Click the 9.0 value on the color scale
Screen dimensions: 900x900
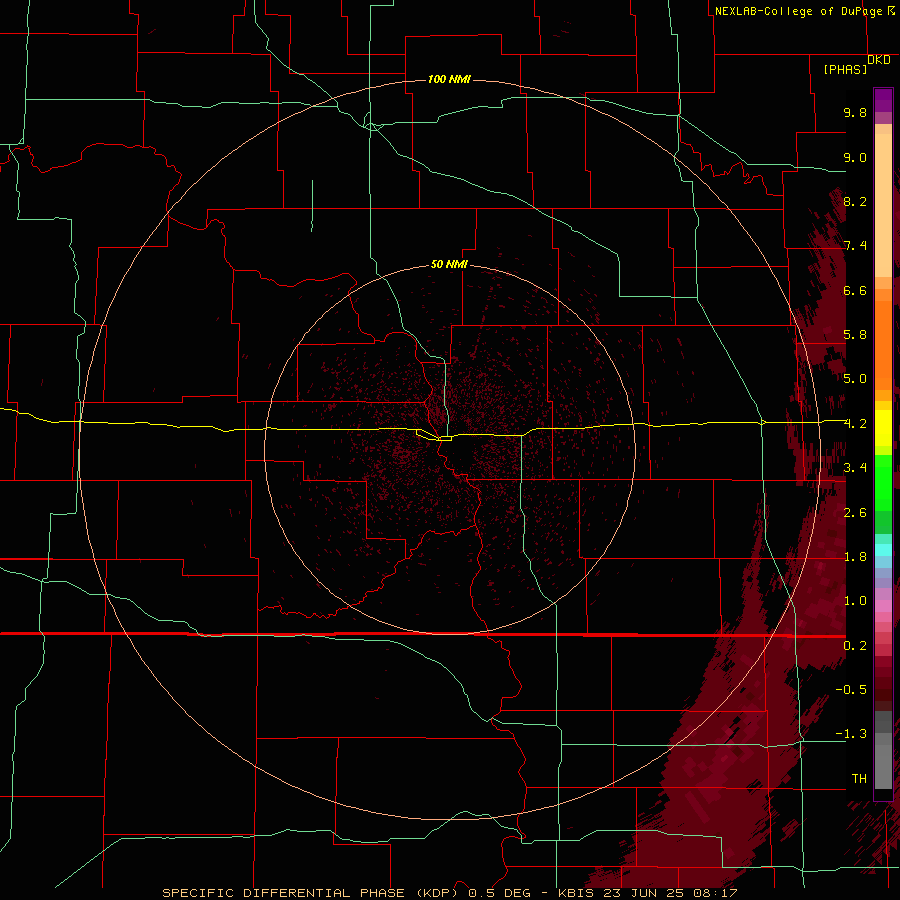855,157
